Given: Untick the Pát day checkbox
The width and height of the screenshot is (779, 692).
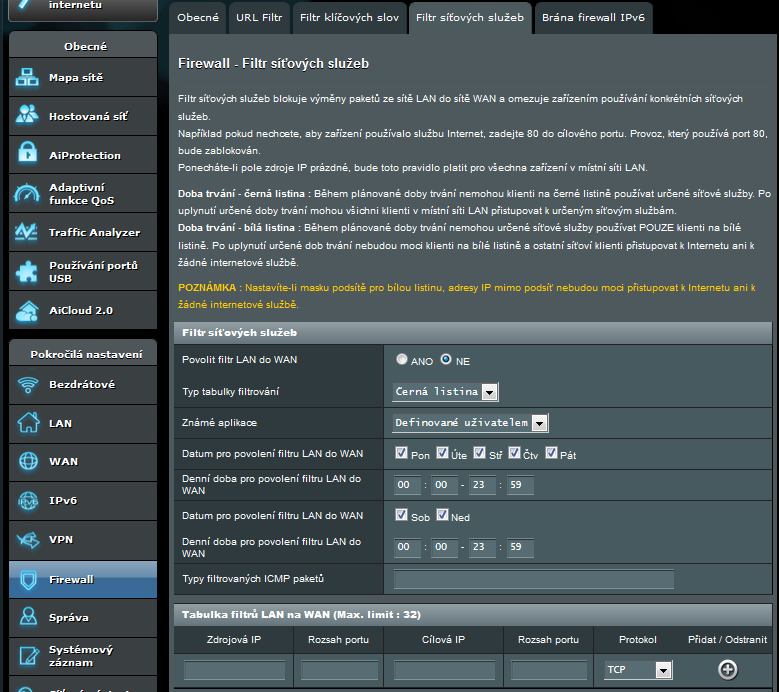Looking at the screenshot, I should pos(552,454).
